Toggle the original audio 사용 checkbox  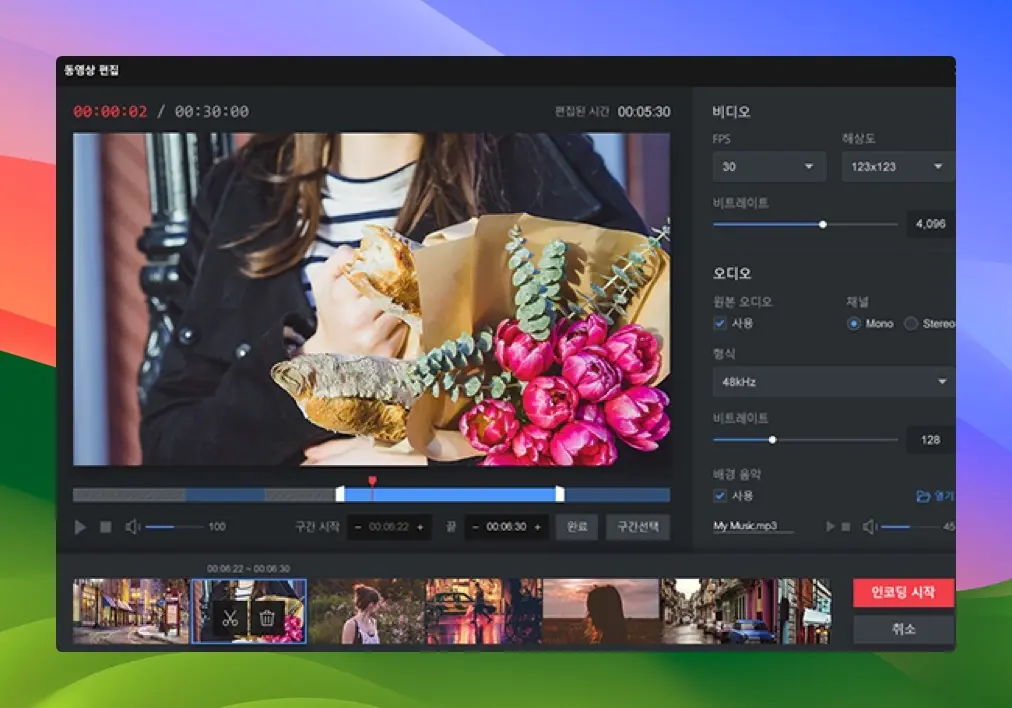tap(719, 323)
